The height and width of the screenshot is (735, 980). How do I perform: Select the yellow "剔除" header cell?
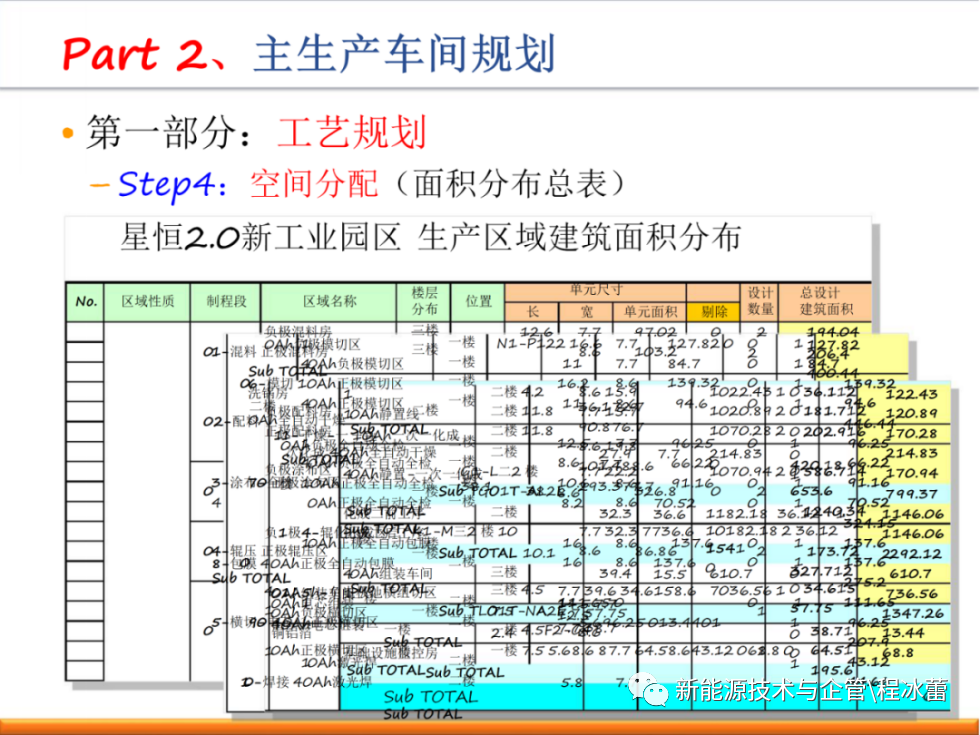click(x=713, y=312)
